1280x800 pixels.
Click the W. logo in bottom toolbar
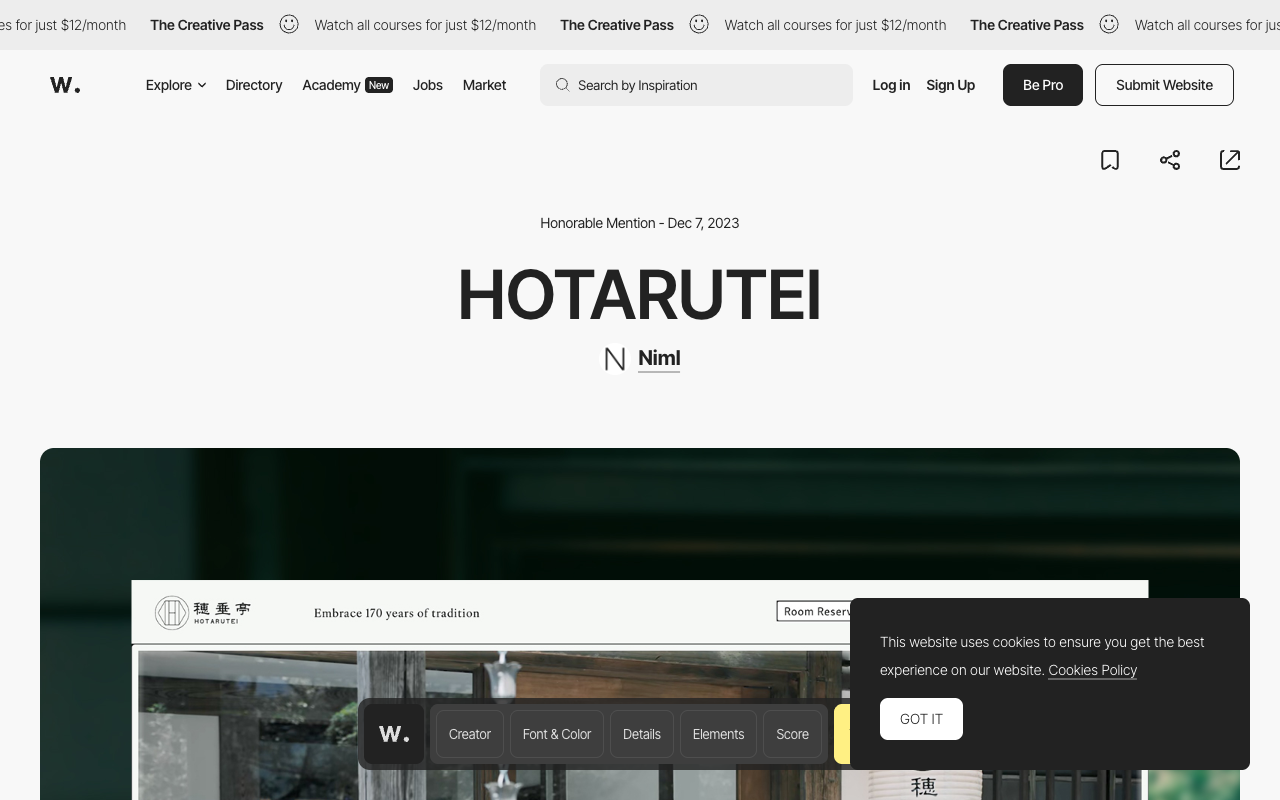[394, 734]
